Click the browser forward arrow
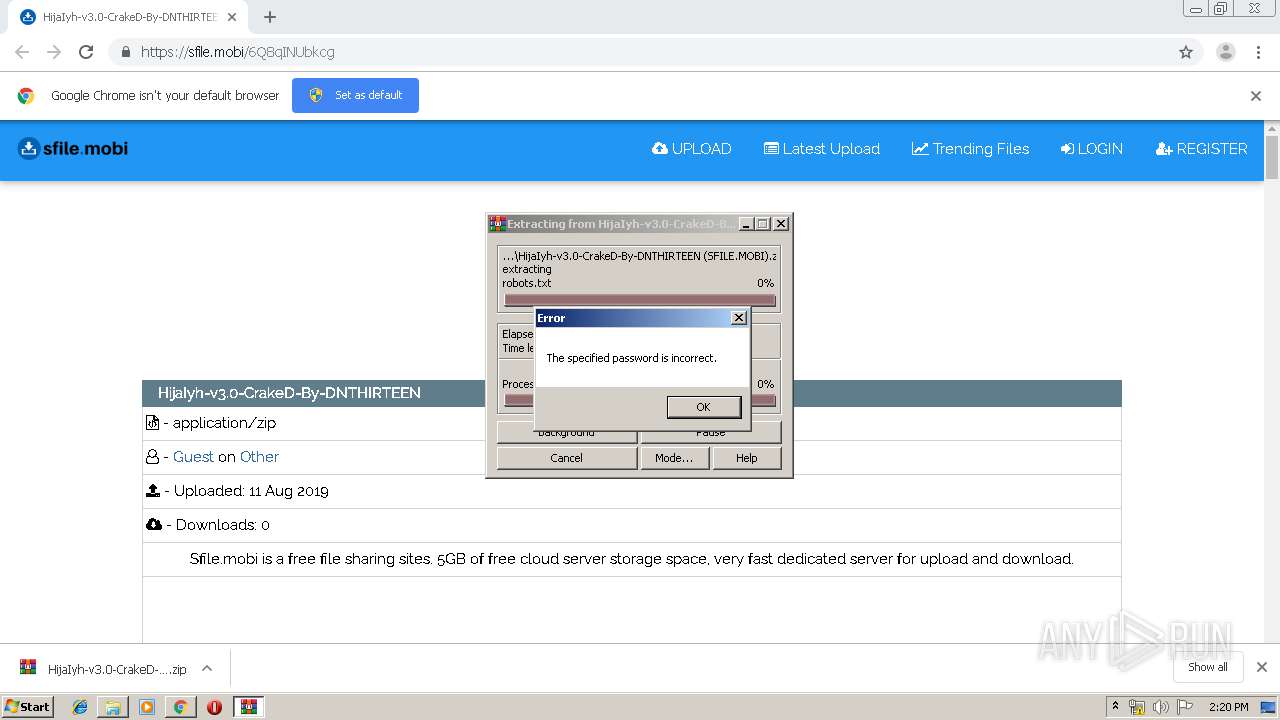Screen dimensions: 1280x720 tap(54, 52)
